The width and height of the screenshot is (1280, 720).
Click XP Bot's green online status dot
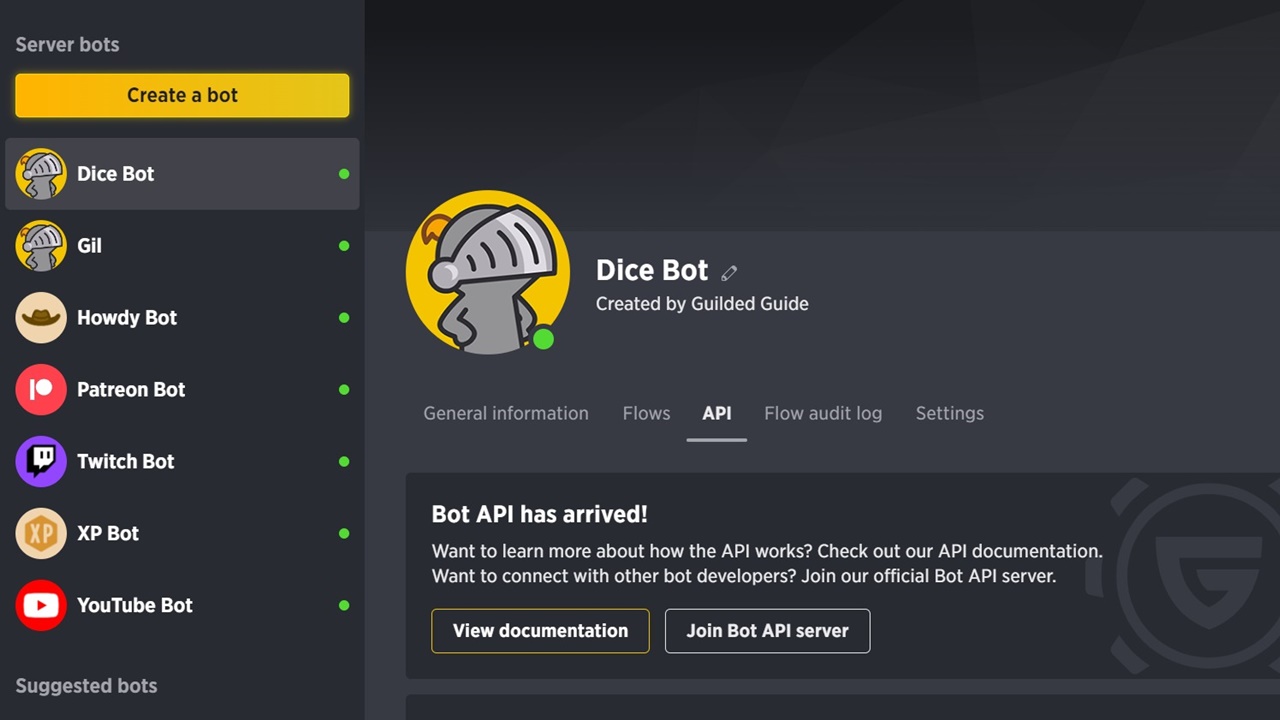(344, 534)
